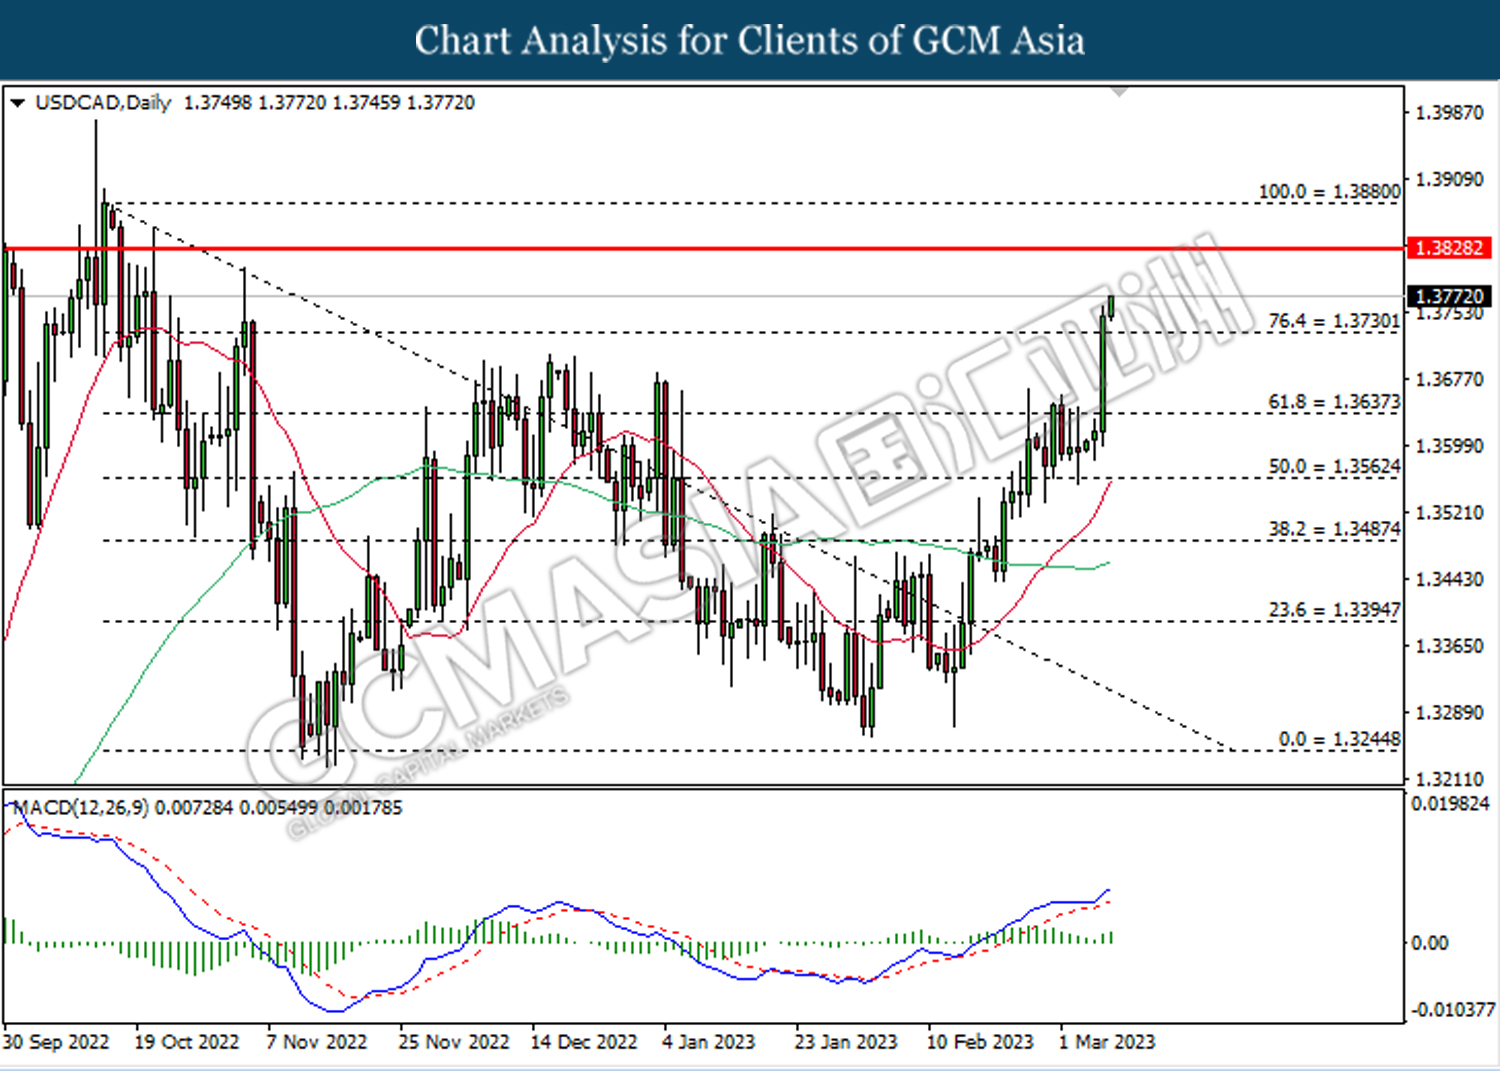Click the price axis value 1.35990
This screenshot has width=1500, height=1071.
(x=1450, y=446)
